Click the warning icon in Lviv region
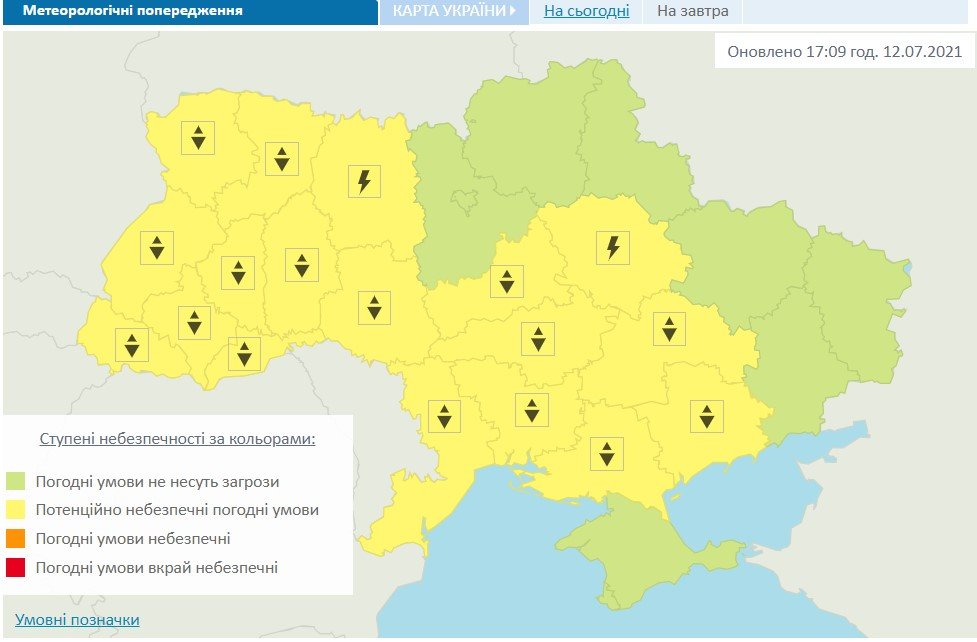 (x=157, y=247)
